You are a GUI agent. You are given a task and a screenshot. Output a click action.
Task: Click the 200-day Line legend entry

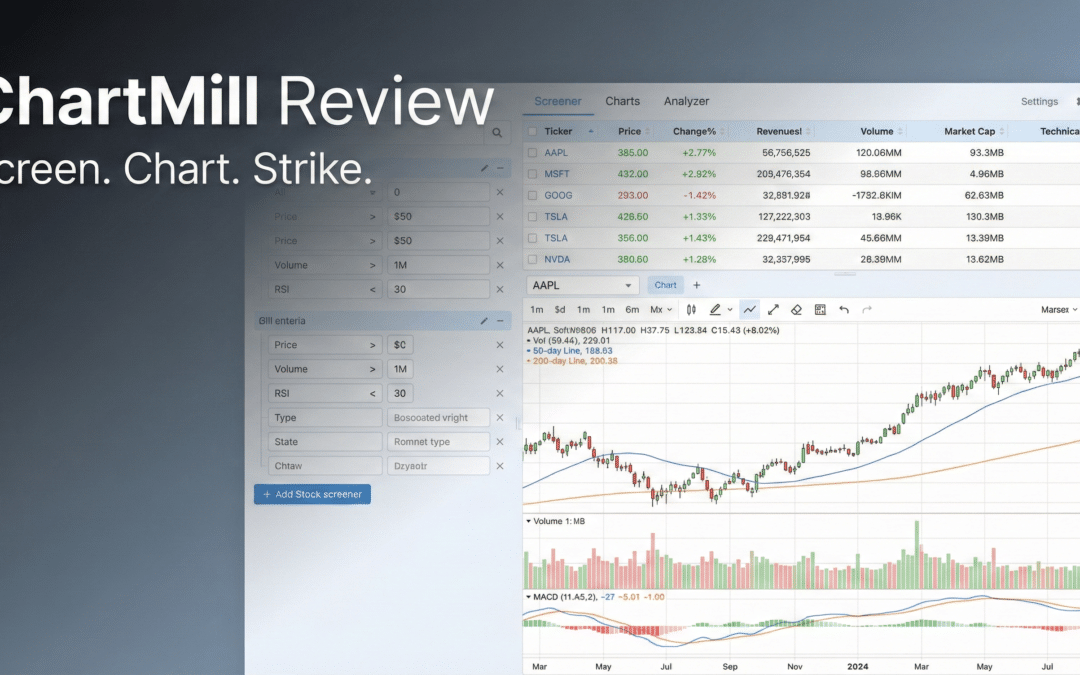coord(572,361)
